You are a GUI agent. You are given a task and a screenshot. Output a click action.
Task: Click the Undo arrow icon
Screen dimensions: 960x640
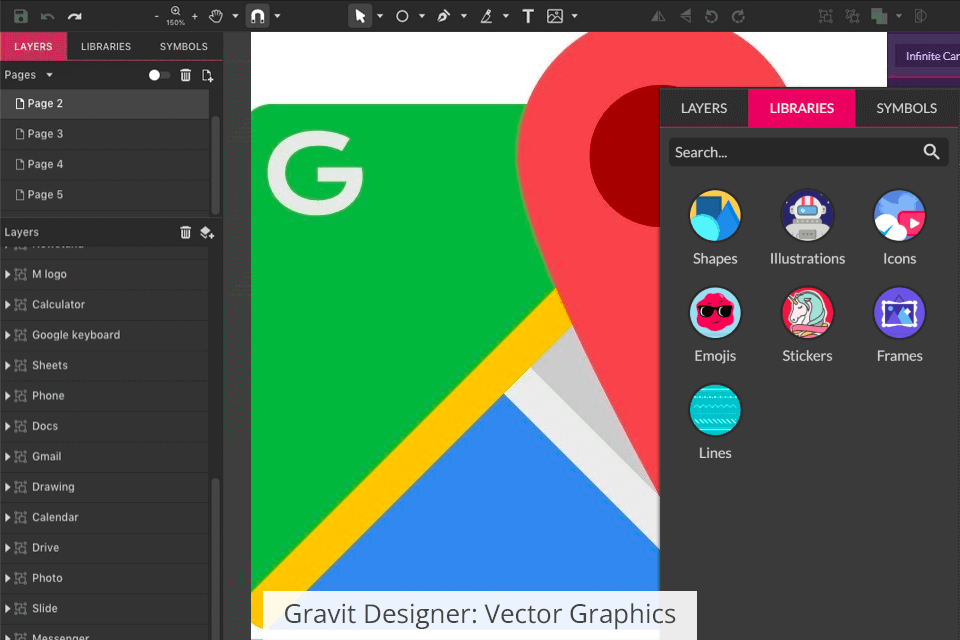(47, 17)
